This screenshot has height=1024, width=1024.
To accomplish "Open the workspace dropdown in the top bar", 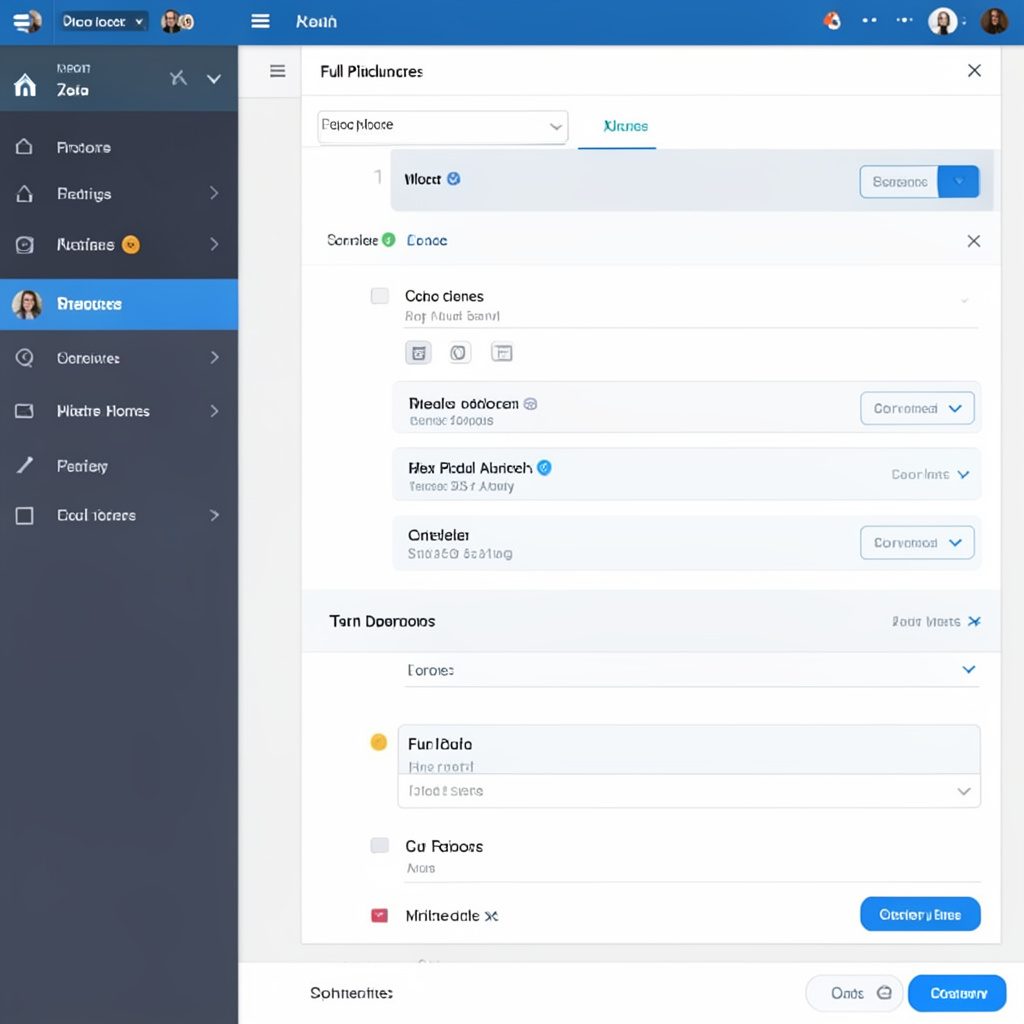I will [102, 22].
